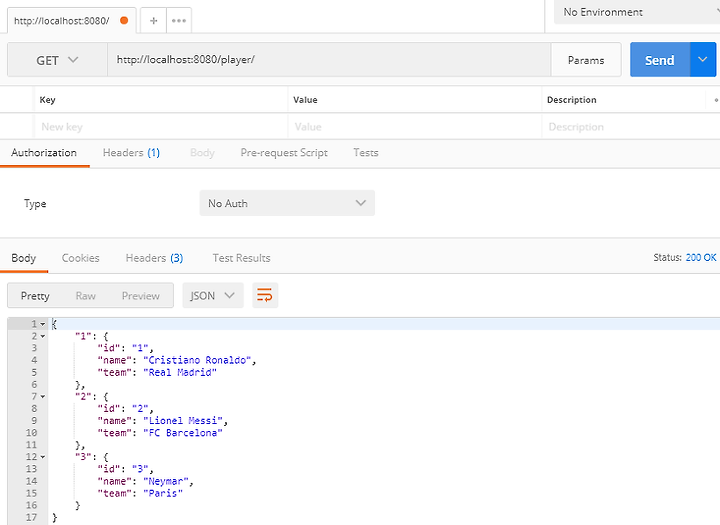Image resolution: width=720 pixels, height=525 pixels.
Task: Open the JSON format dropdown
Action: pyautogui.click(x=213, y=295)
